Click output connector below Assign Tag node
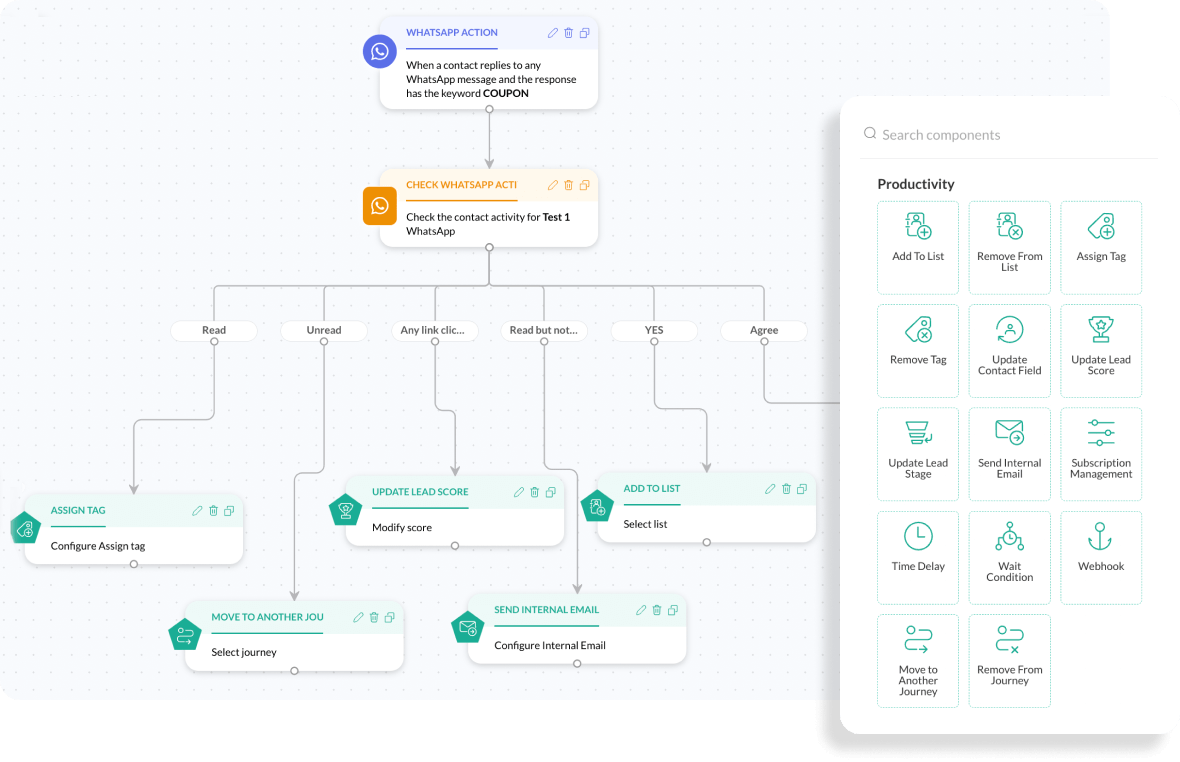The image size is (1180, 762). 134,564
